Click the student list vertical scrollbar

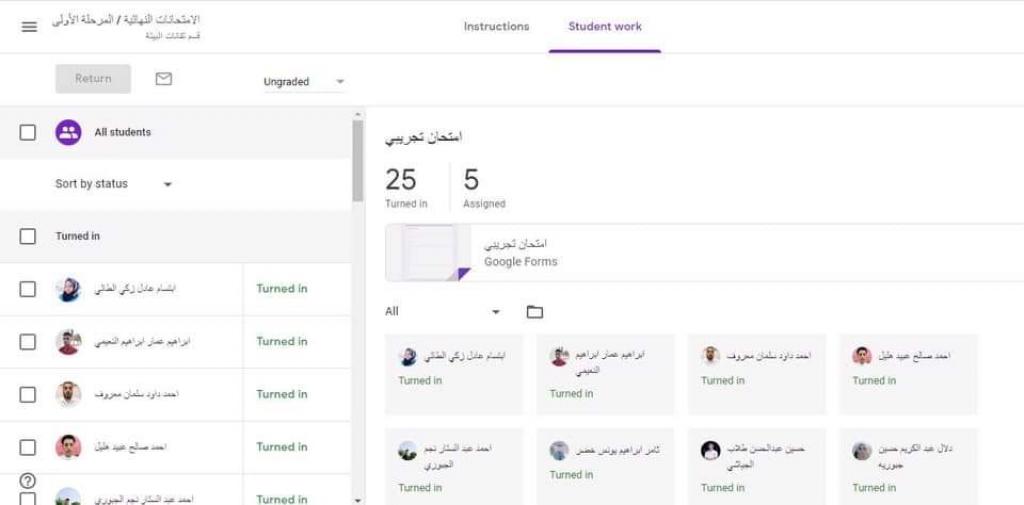[x=358, y=160]
